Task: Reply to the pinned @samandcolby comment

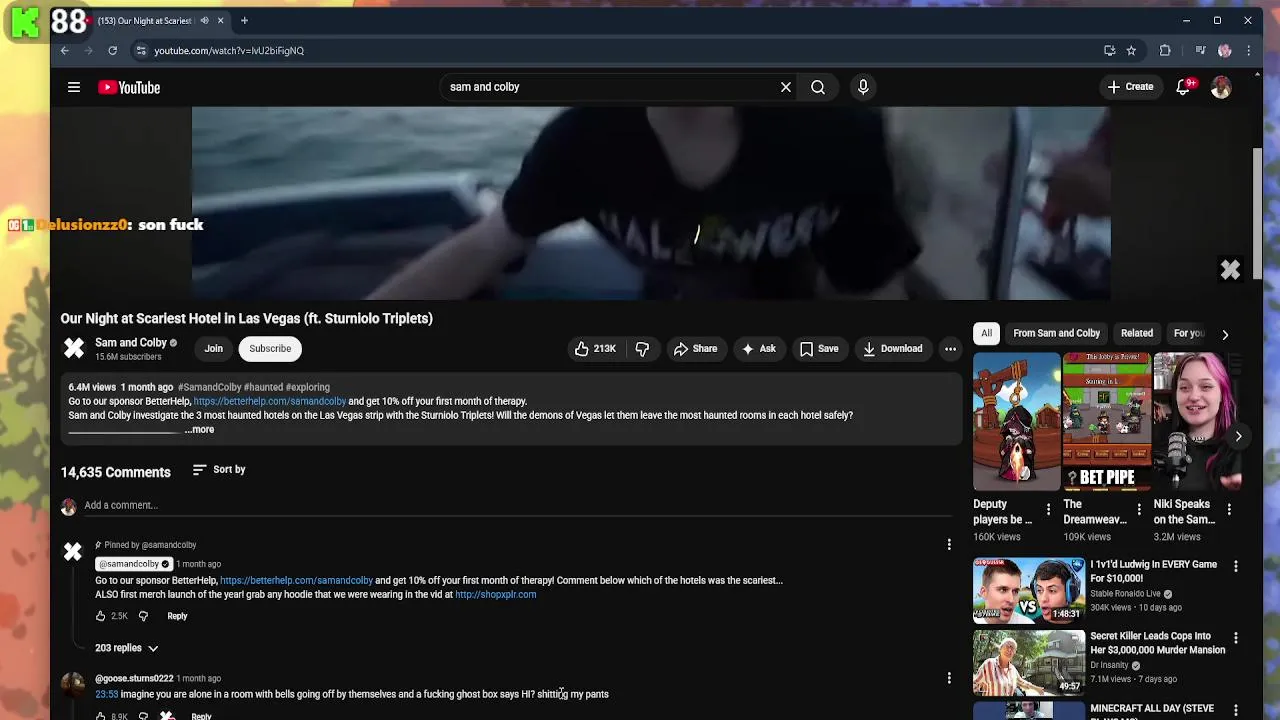Action: coord(177,616)
